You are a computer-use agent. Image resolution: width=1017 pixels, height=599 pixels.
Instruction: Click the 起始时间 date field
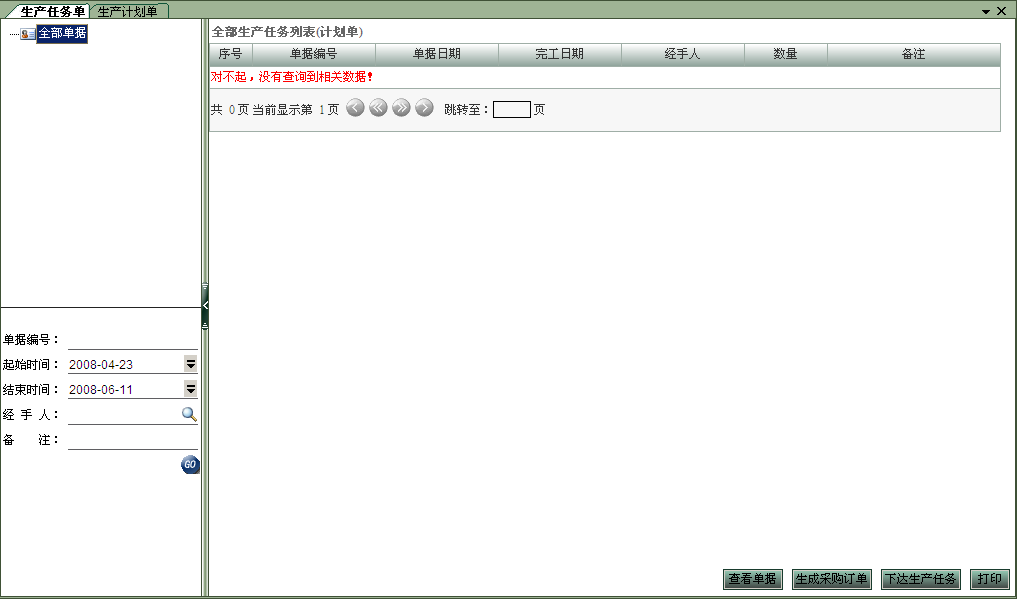[x=126, y=364]
